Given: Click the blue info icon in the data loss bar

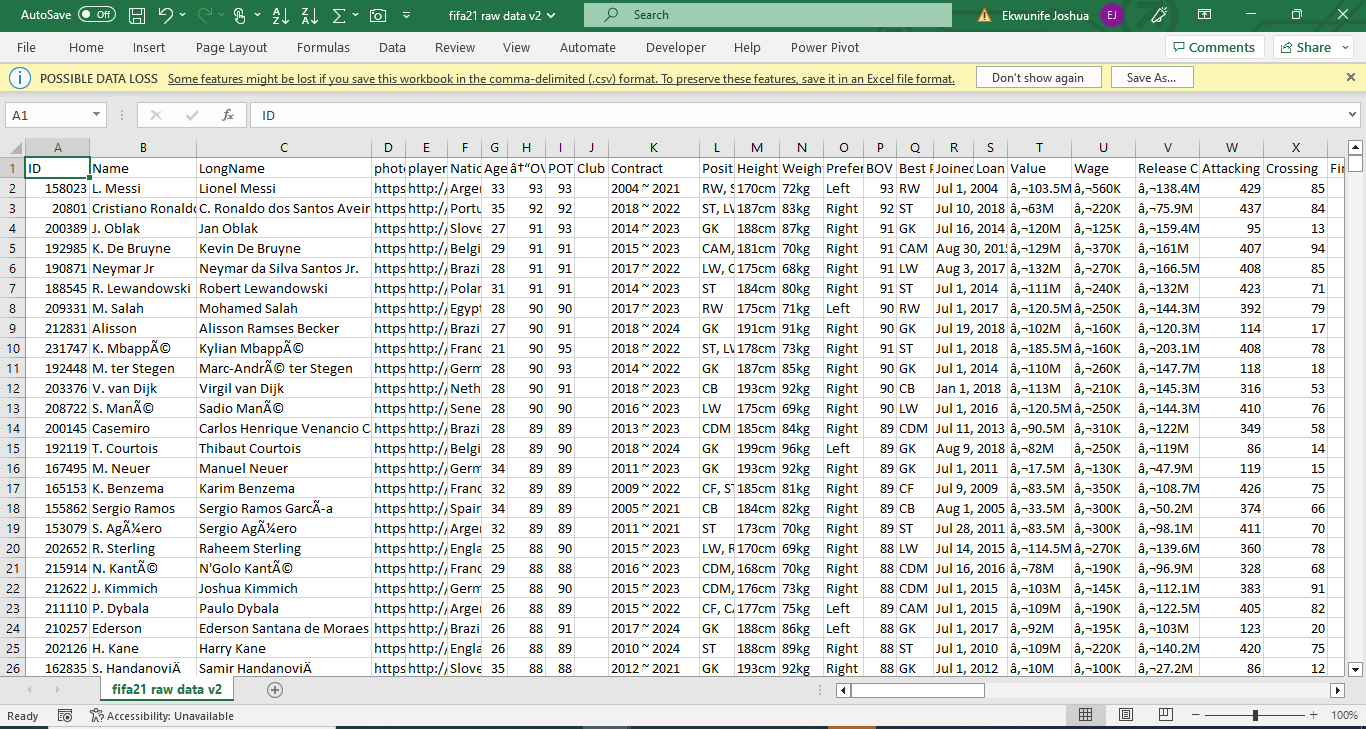Looking at the screenshot, I should pos(21,78).
